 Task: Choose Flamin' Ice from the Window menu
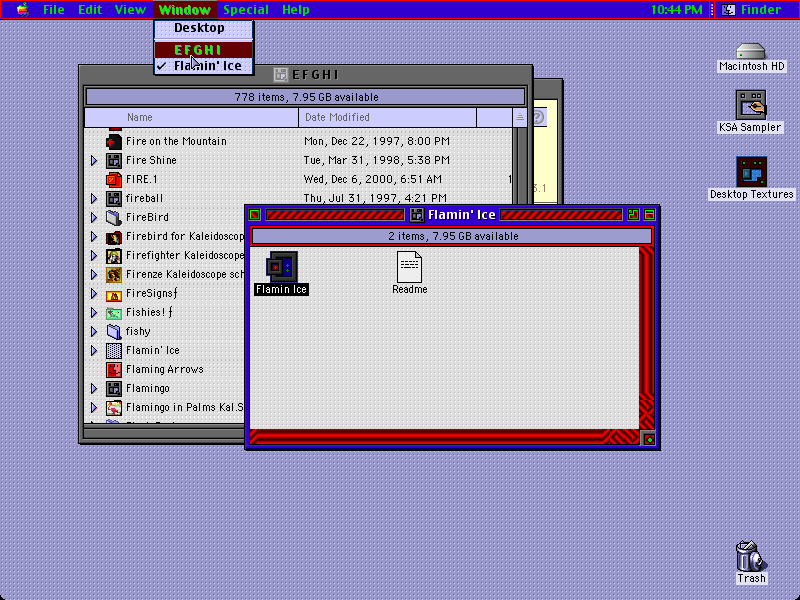(204, 66)
